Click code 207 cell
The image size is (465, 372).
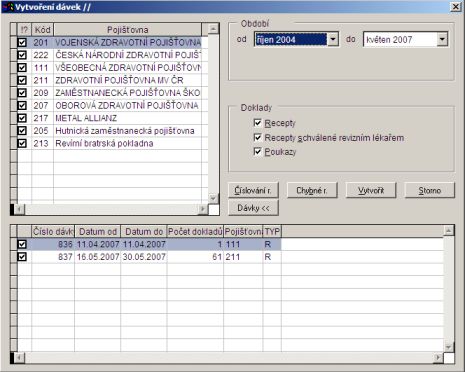click(41, 106)
